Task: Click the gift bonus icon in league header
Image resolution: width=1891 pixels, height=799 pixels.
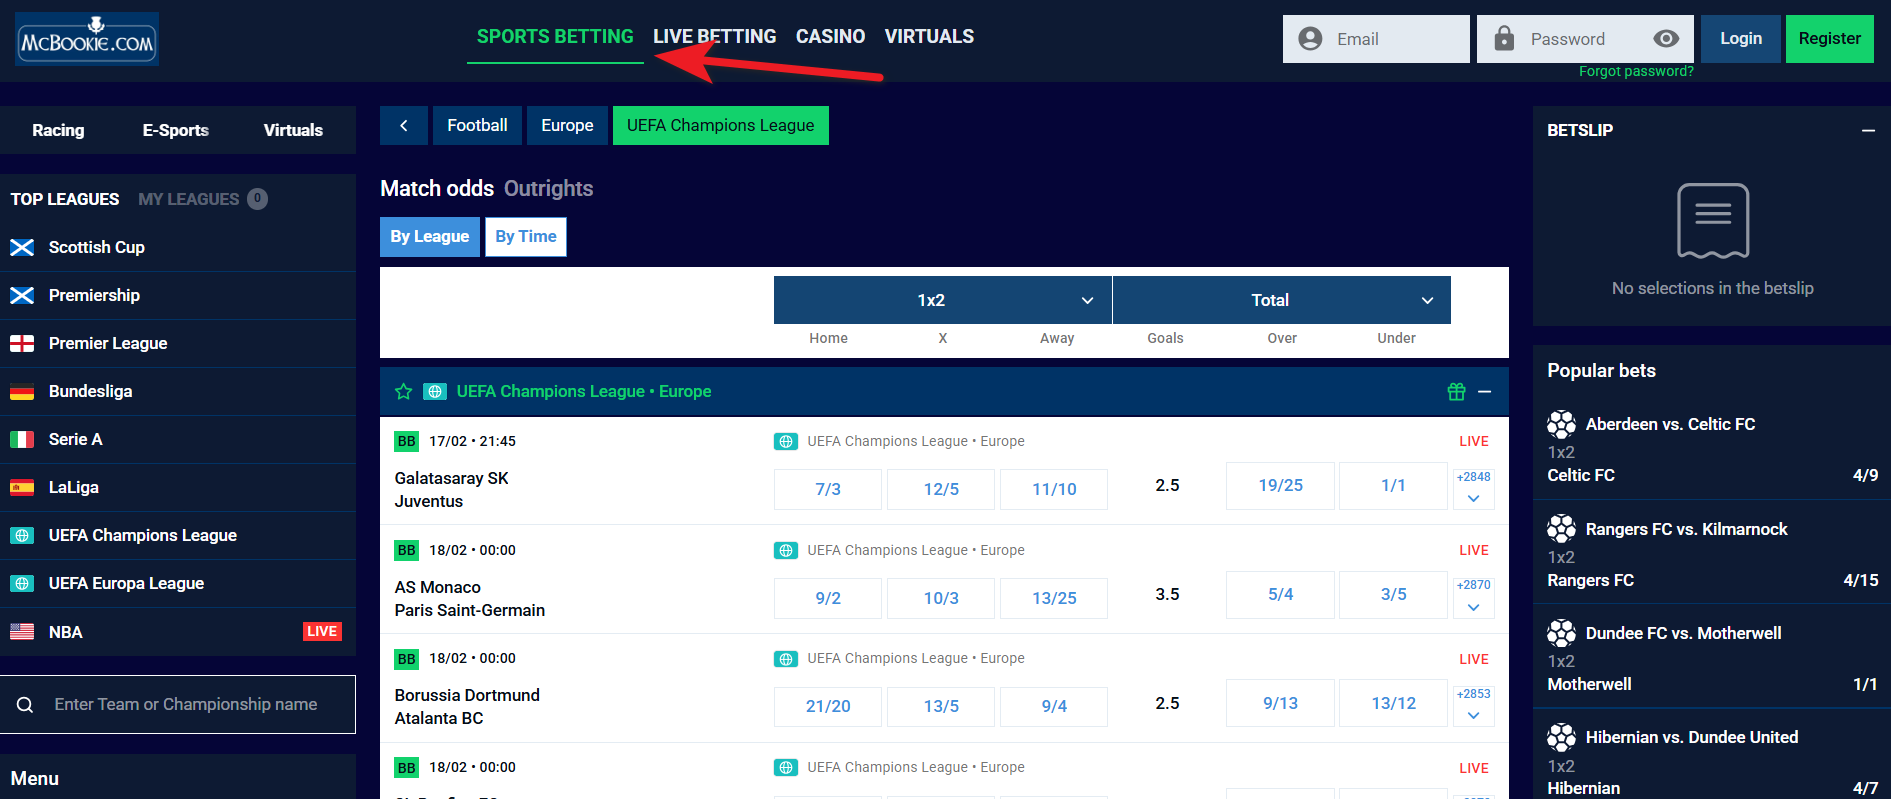Action: pyautogui.click(x=1456, y=392)
